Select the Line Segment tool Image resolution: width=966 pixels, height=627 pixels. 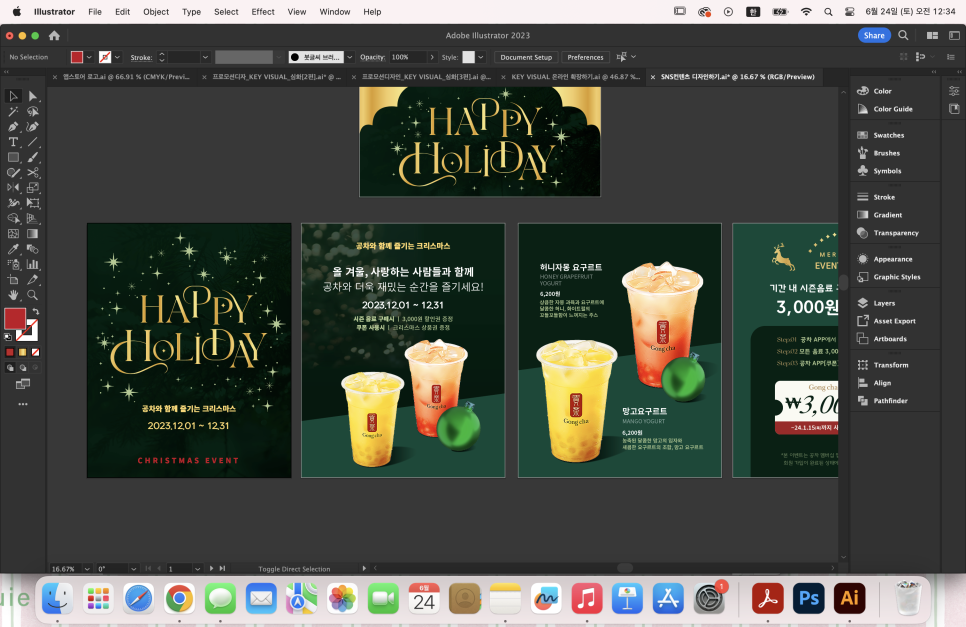pos(33,142)
